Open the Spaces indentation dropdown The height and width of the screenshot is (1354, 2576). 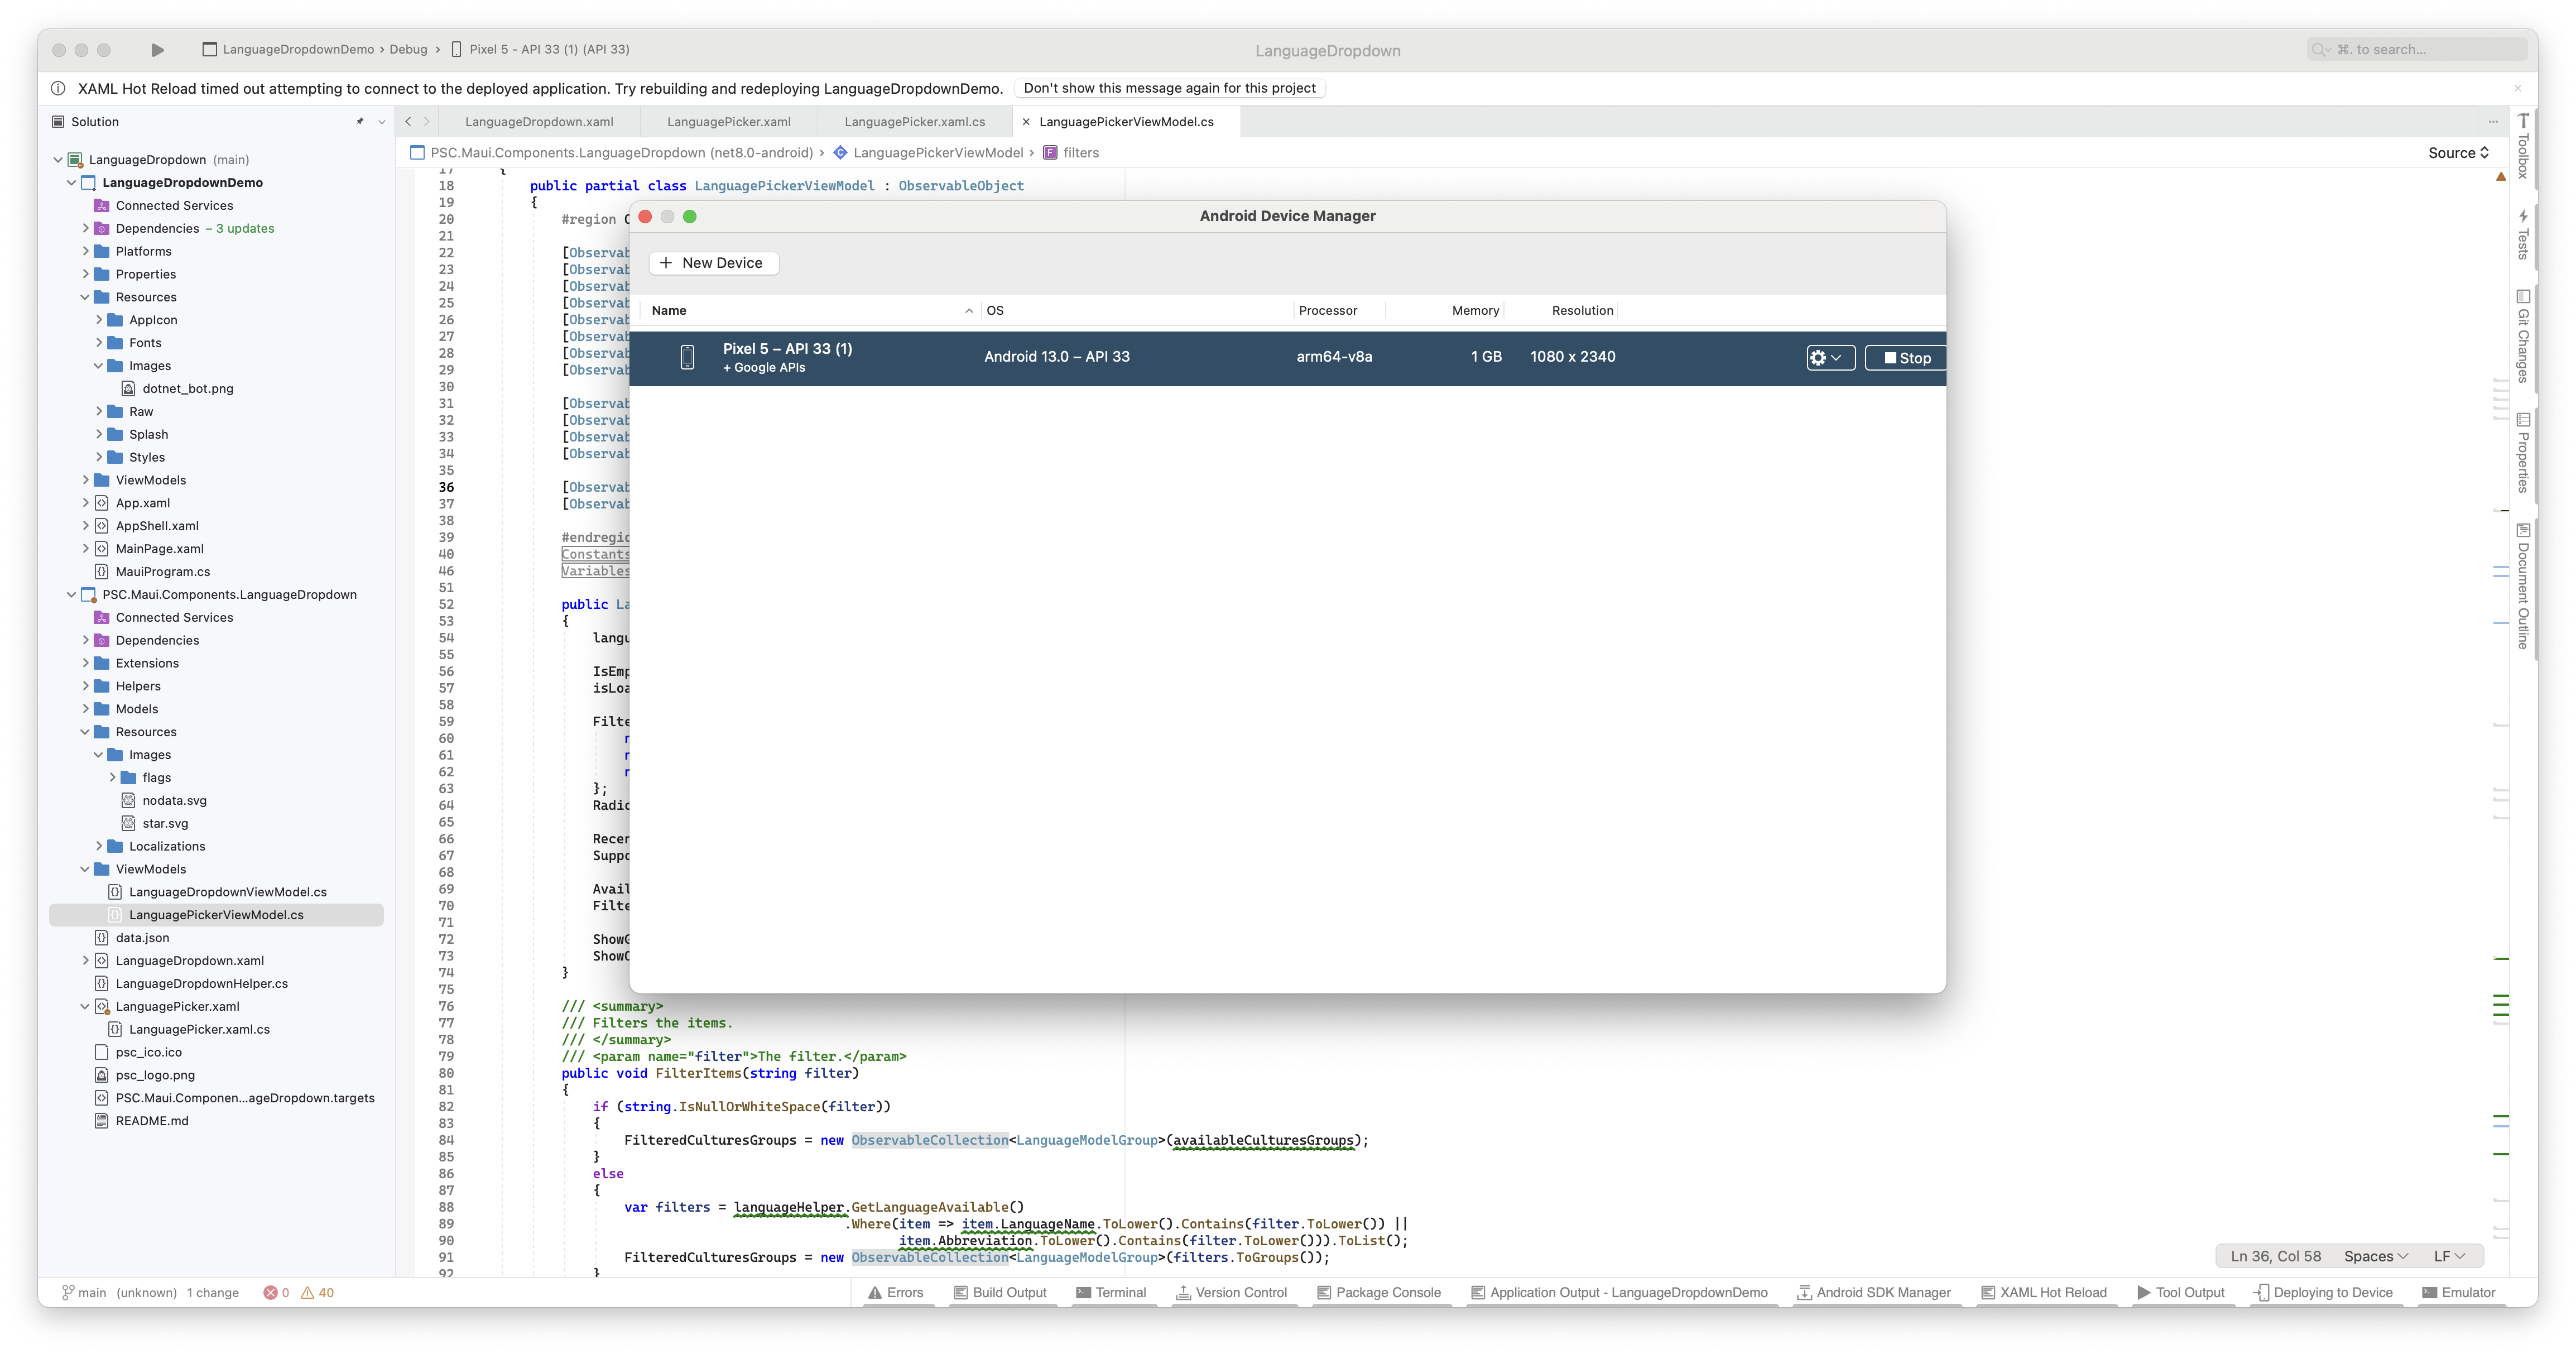pyautogui.click(x=2376, y=1256)
